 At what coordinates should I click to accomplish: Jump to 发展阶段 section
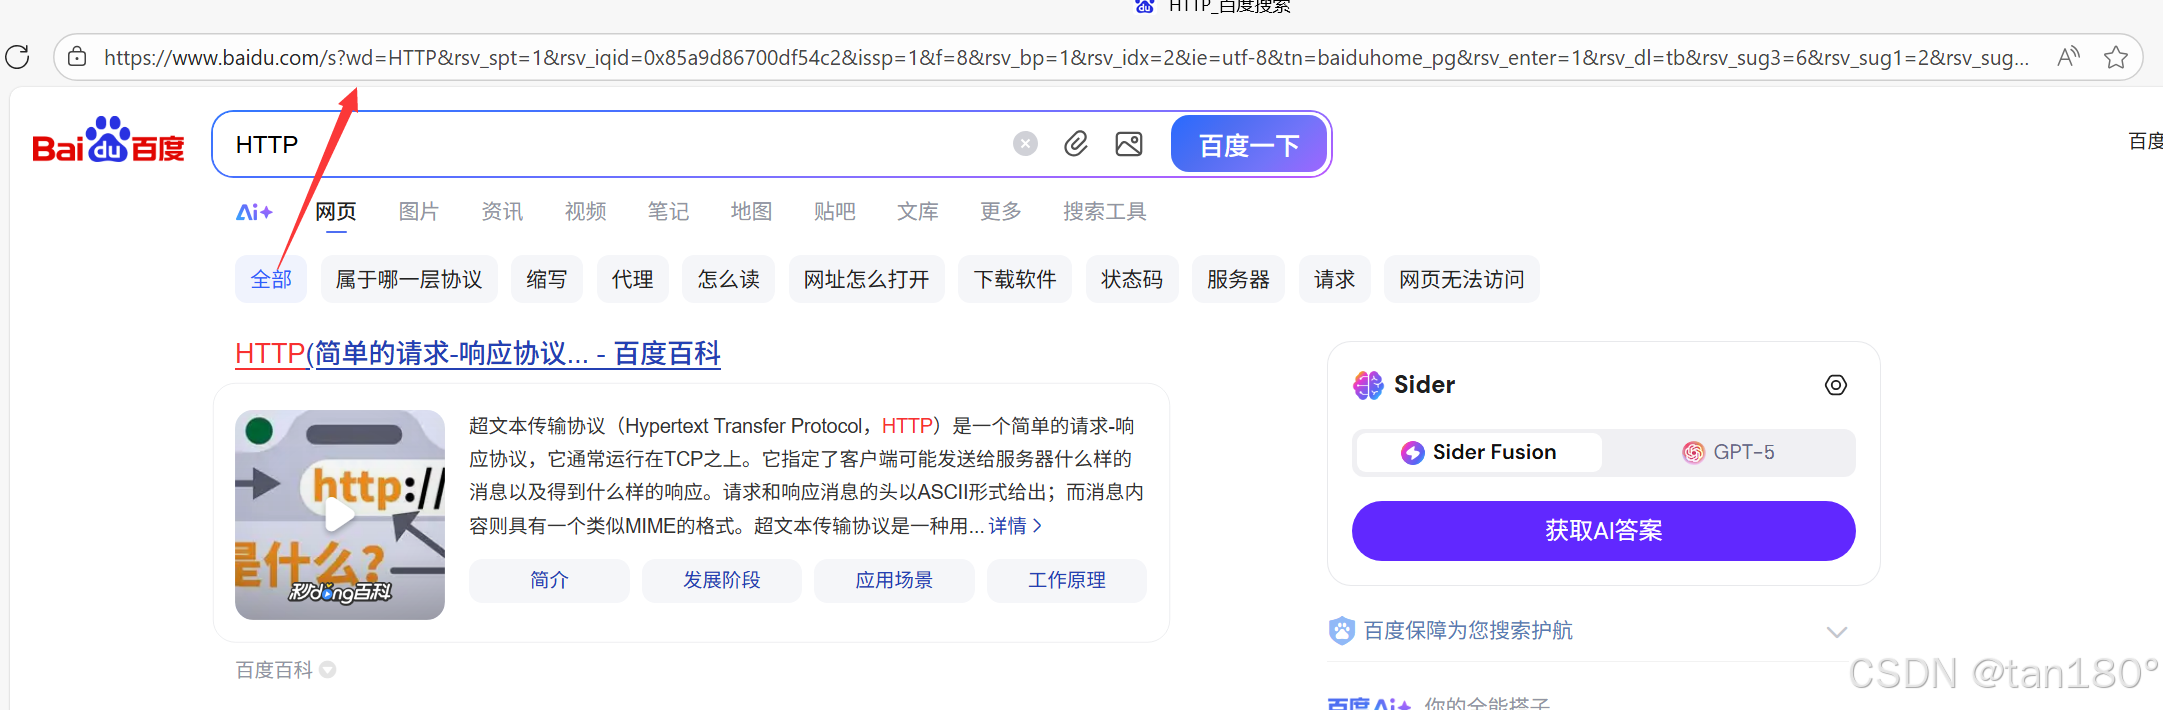point(722,581)
